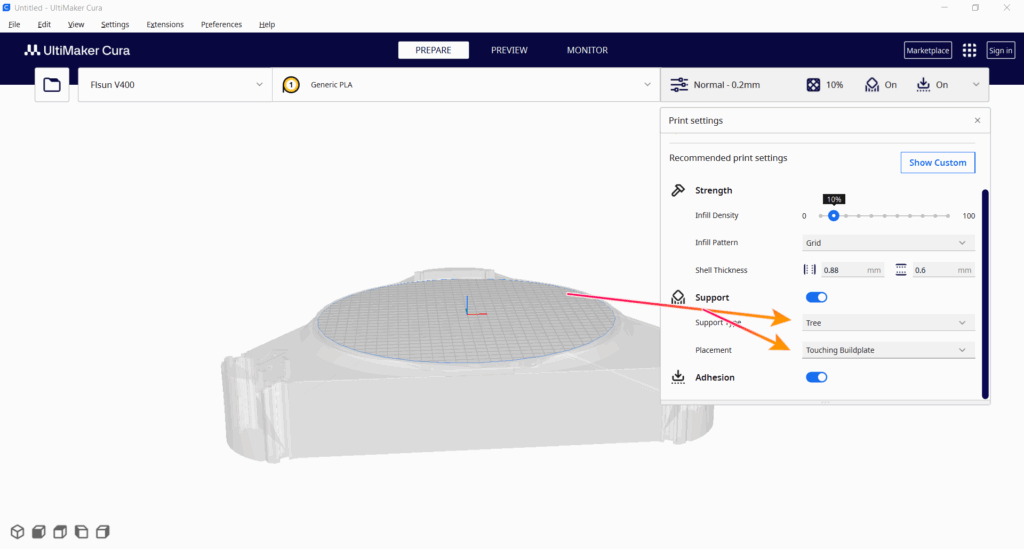Image resolution: width=1024 pixels, height=549 pixels.
Task: Click the Infill Density label
Action: 716,215
